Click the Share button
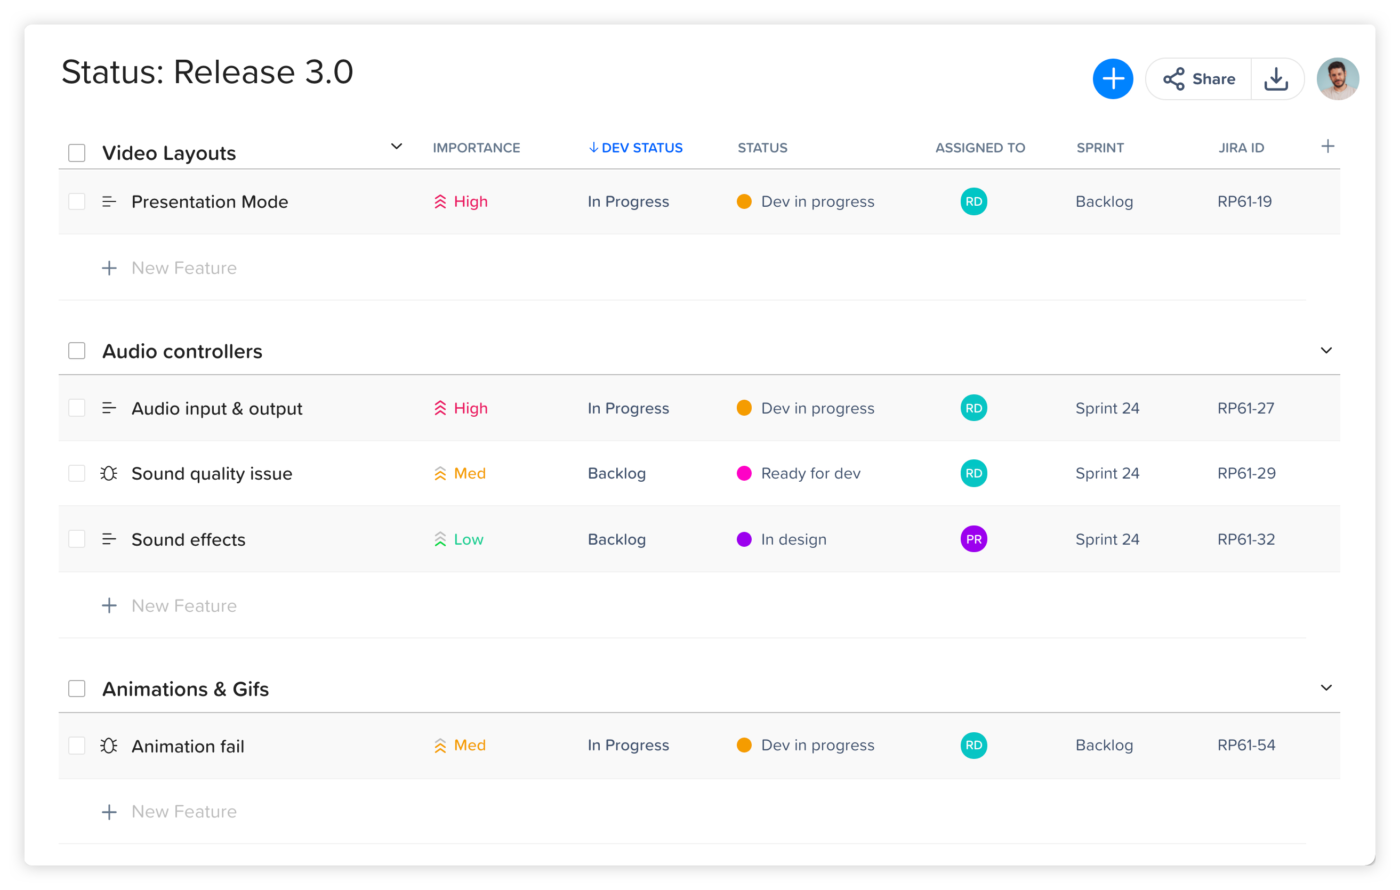The image size is (1400, 890). pos(1199,79)
